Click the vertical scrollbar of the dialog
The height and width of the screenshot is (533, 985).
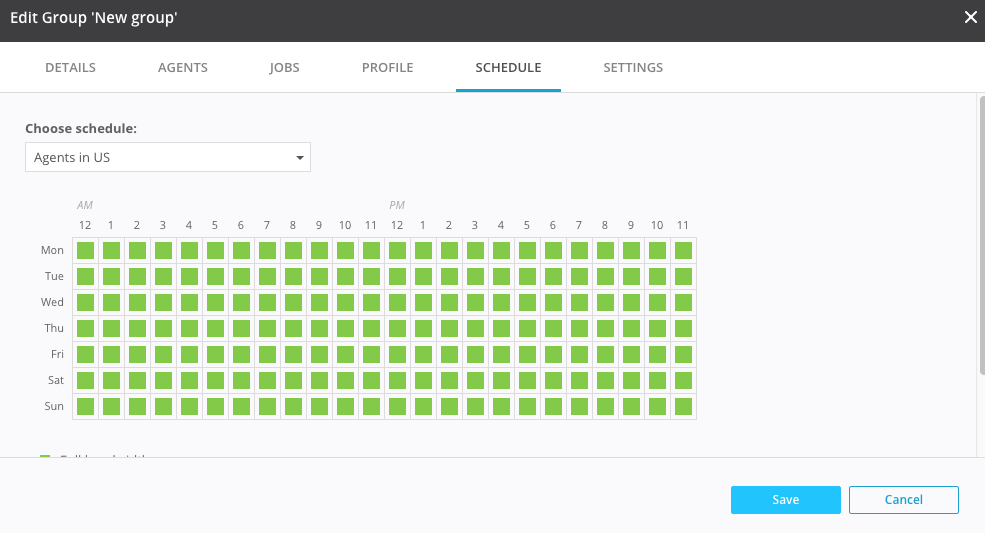[980, 230]
